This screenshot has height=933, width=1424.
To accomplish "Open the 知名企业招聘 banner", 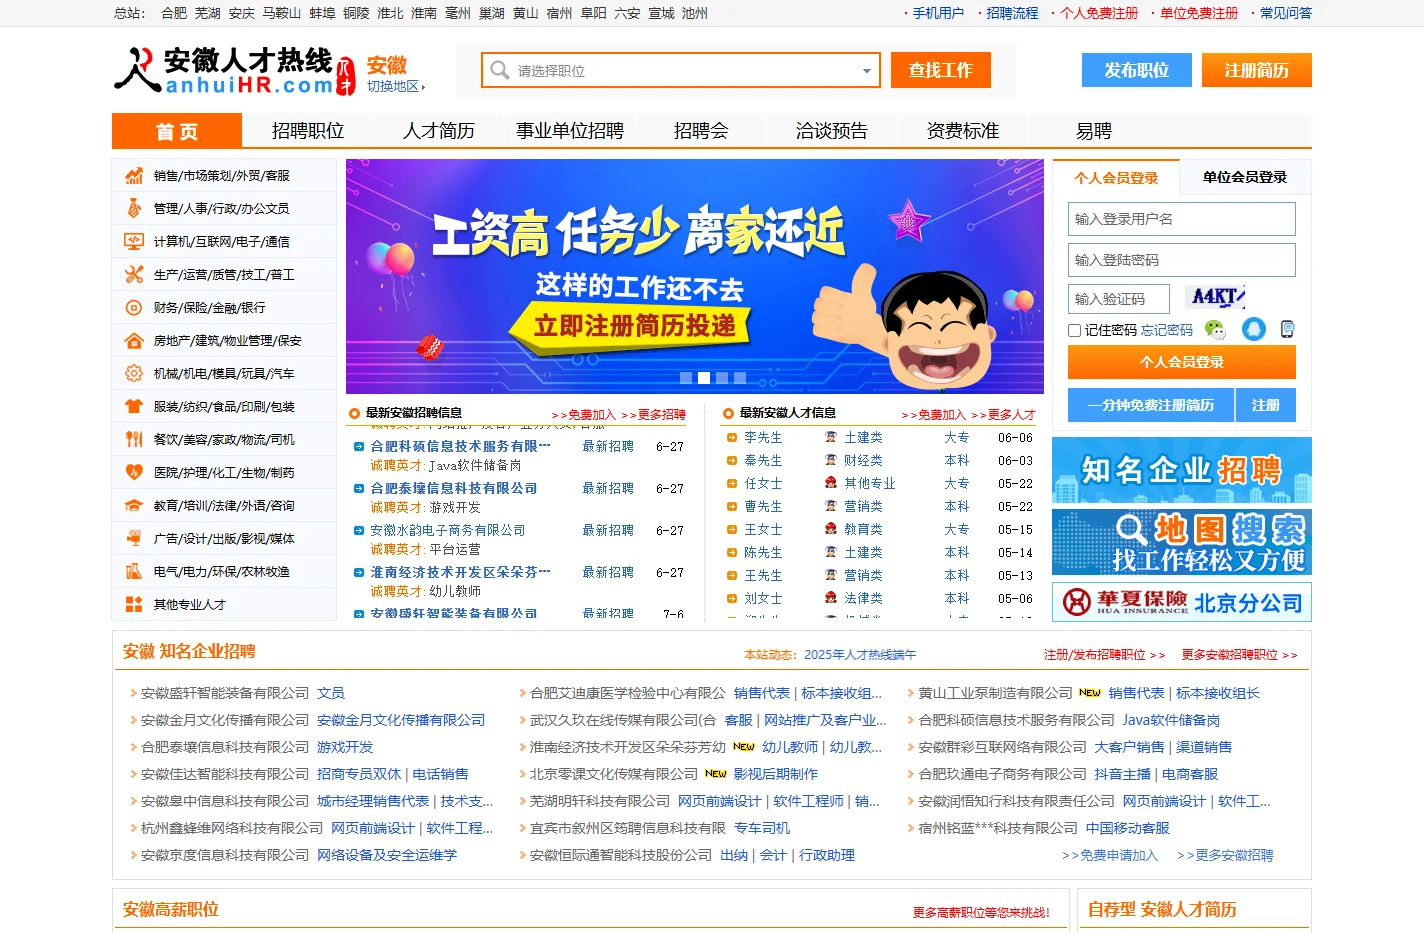I will [x=1182, y=470].
